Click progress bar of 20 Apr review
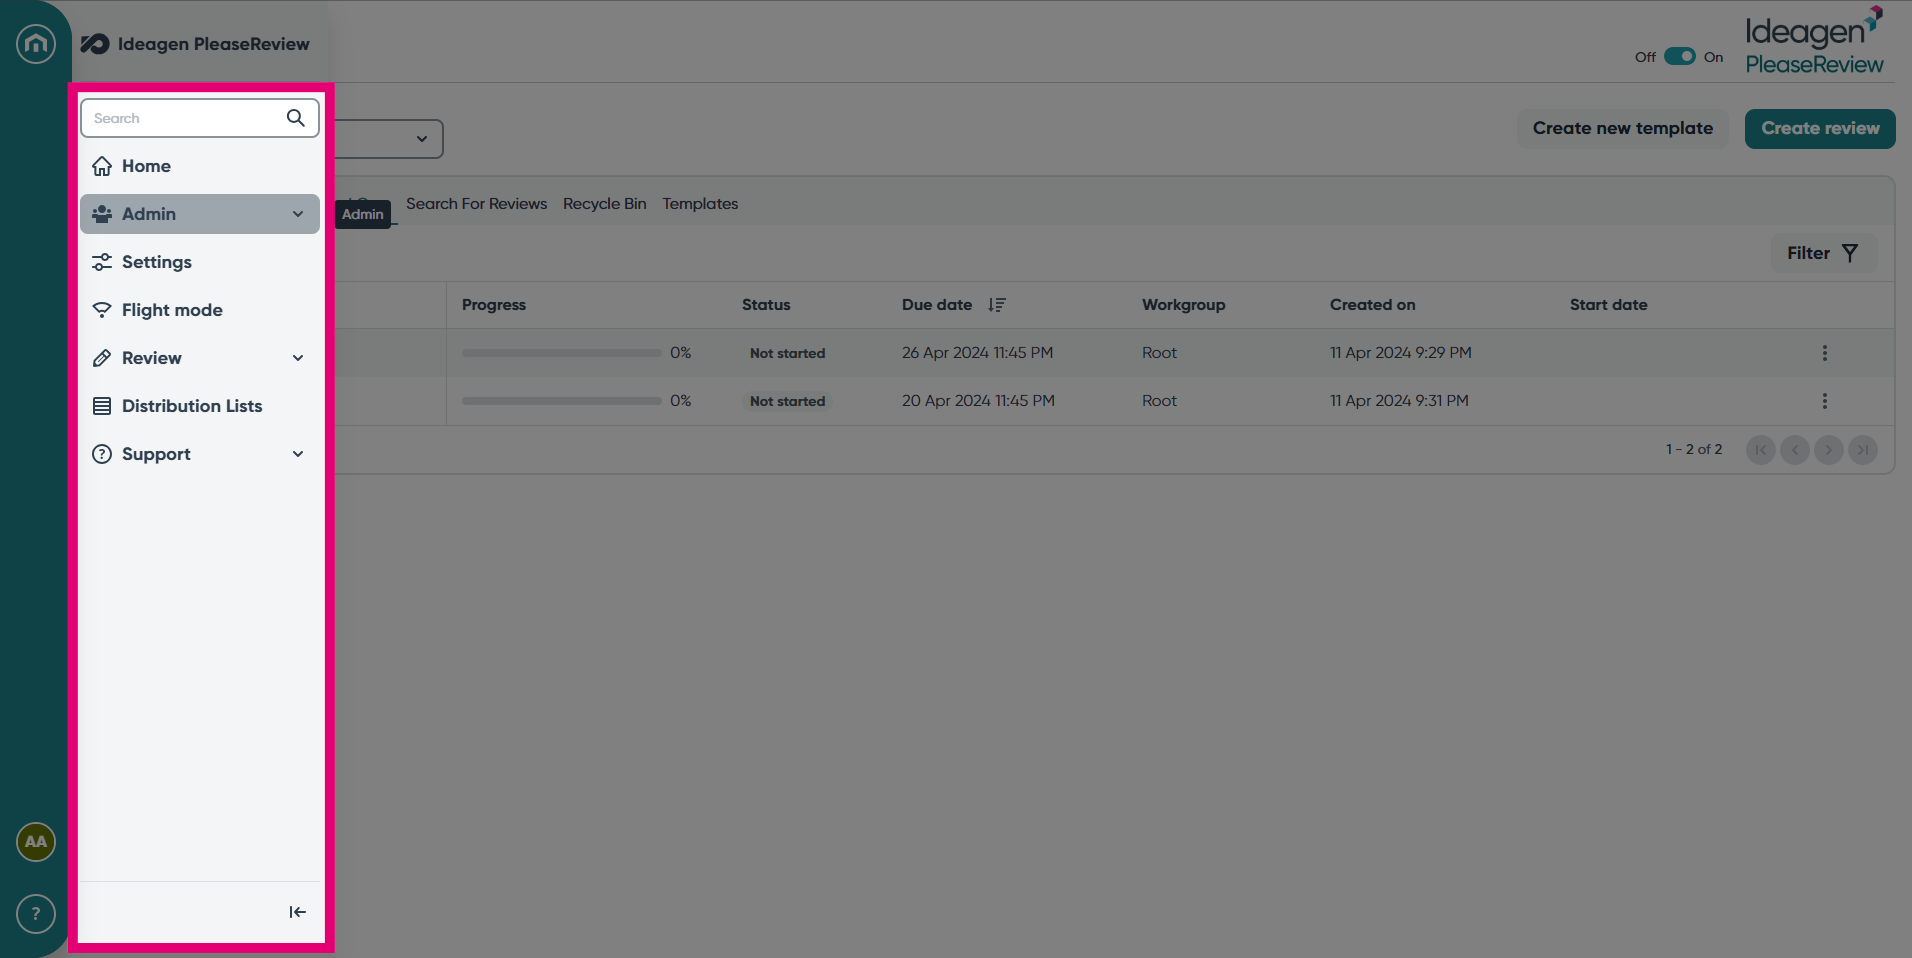The height and width of the screenshot is (958, 1912). point(562,401)
